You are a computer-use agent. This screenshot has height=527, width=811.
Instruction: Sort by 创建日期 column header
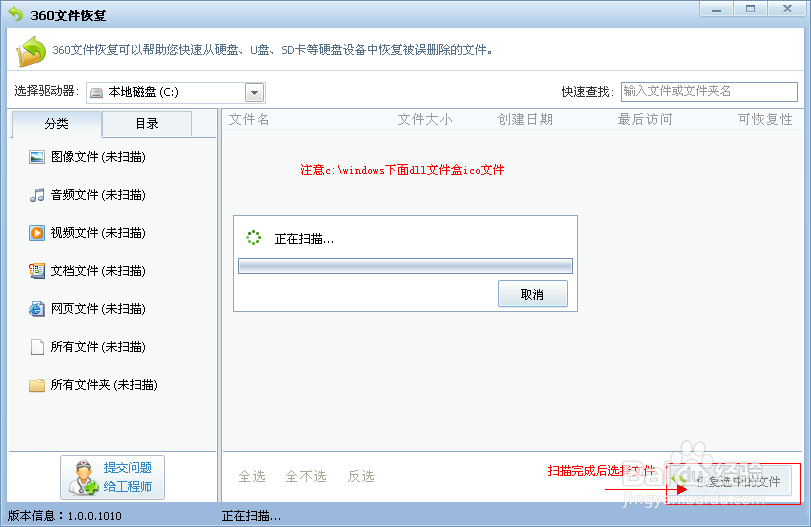pyautogui.click(x=525, y=119)
